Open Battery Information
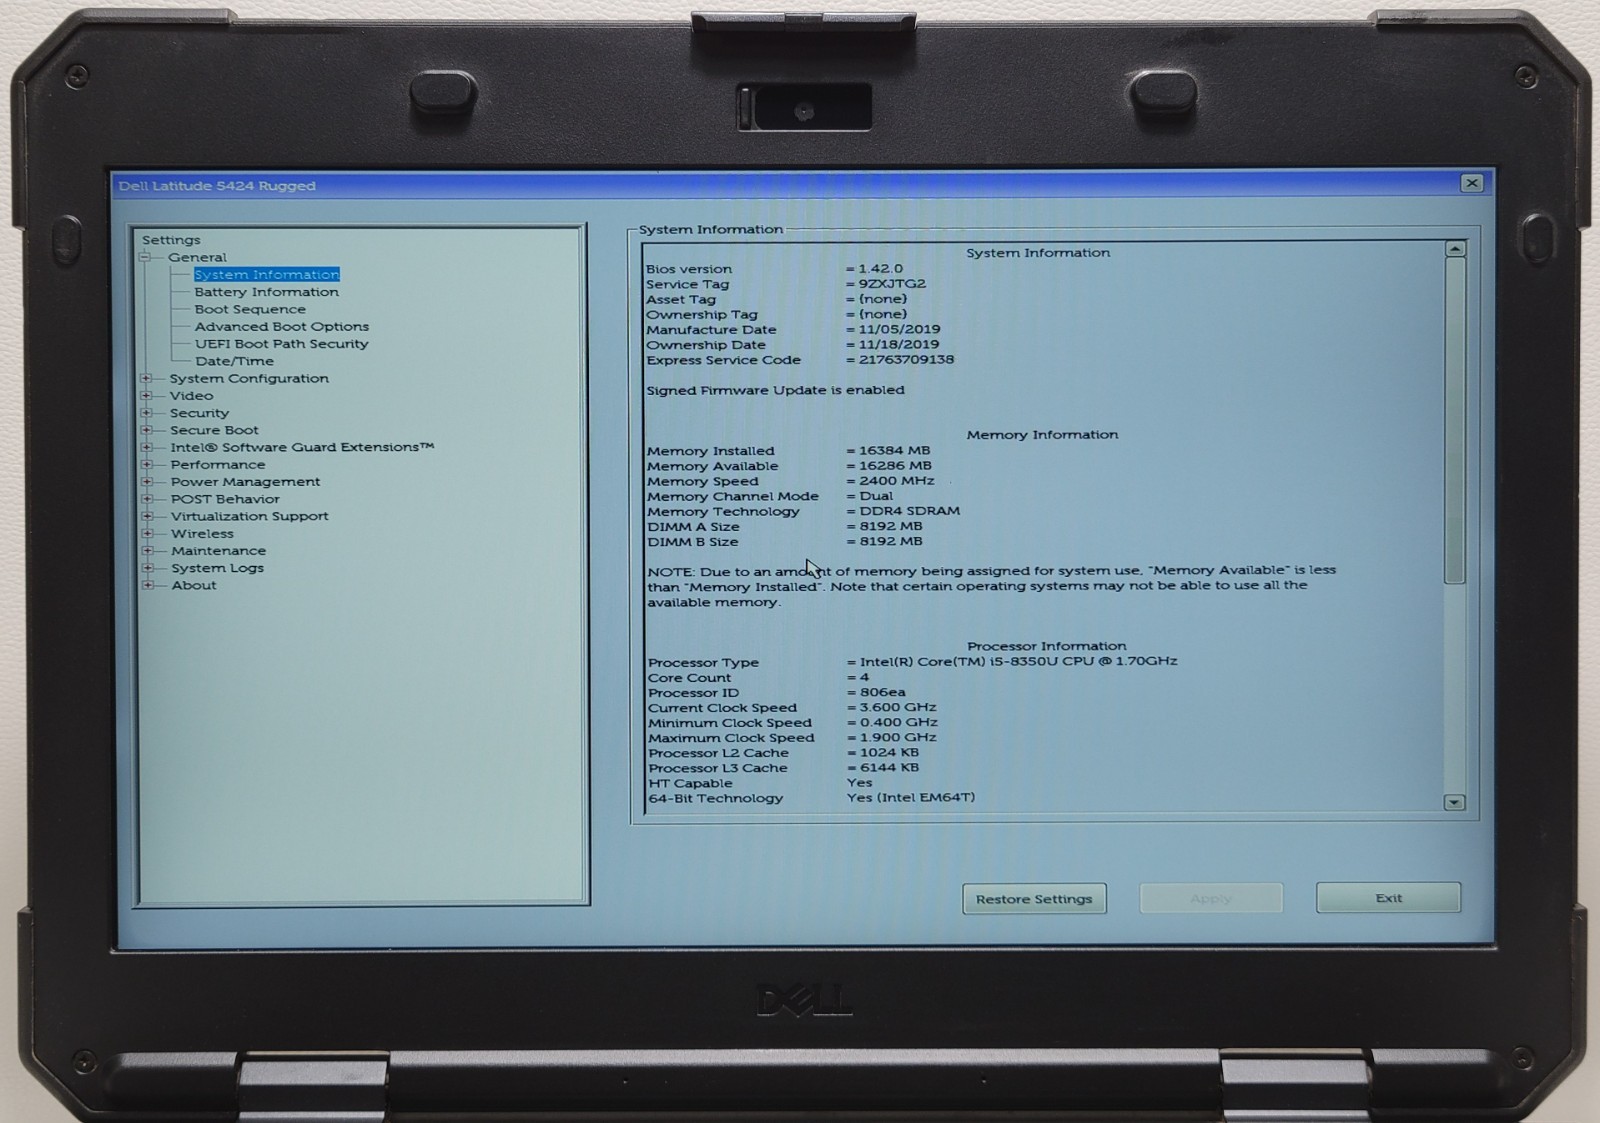The height and width of the screenshot is (1123, 1600). 266,292
